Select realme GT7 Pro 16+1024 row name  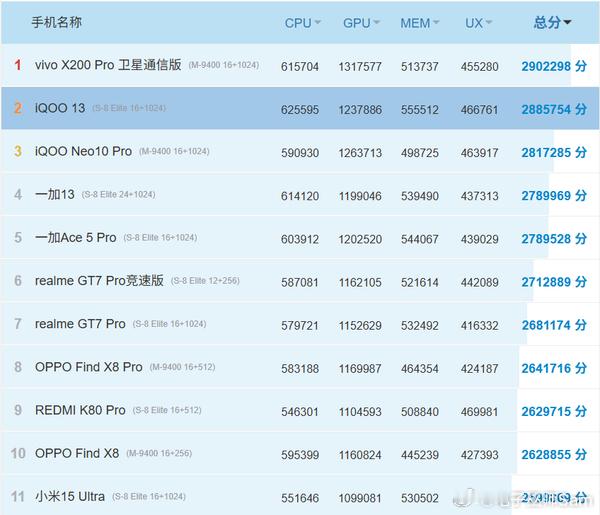pyautogui.click(x=80, y=324)
